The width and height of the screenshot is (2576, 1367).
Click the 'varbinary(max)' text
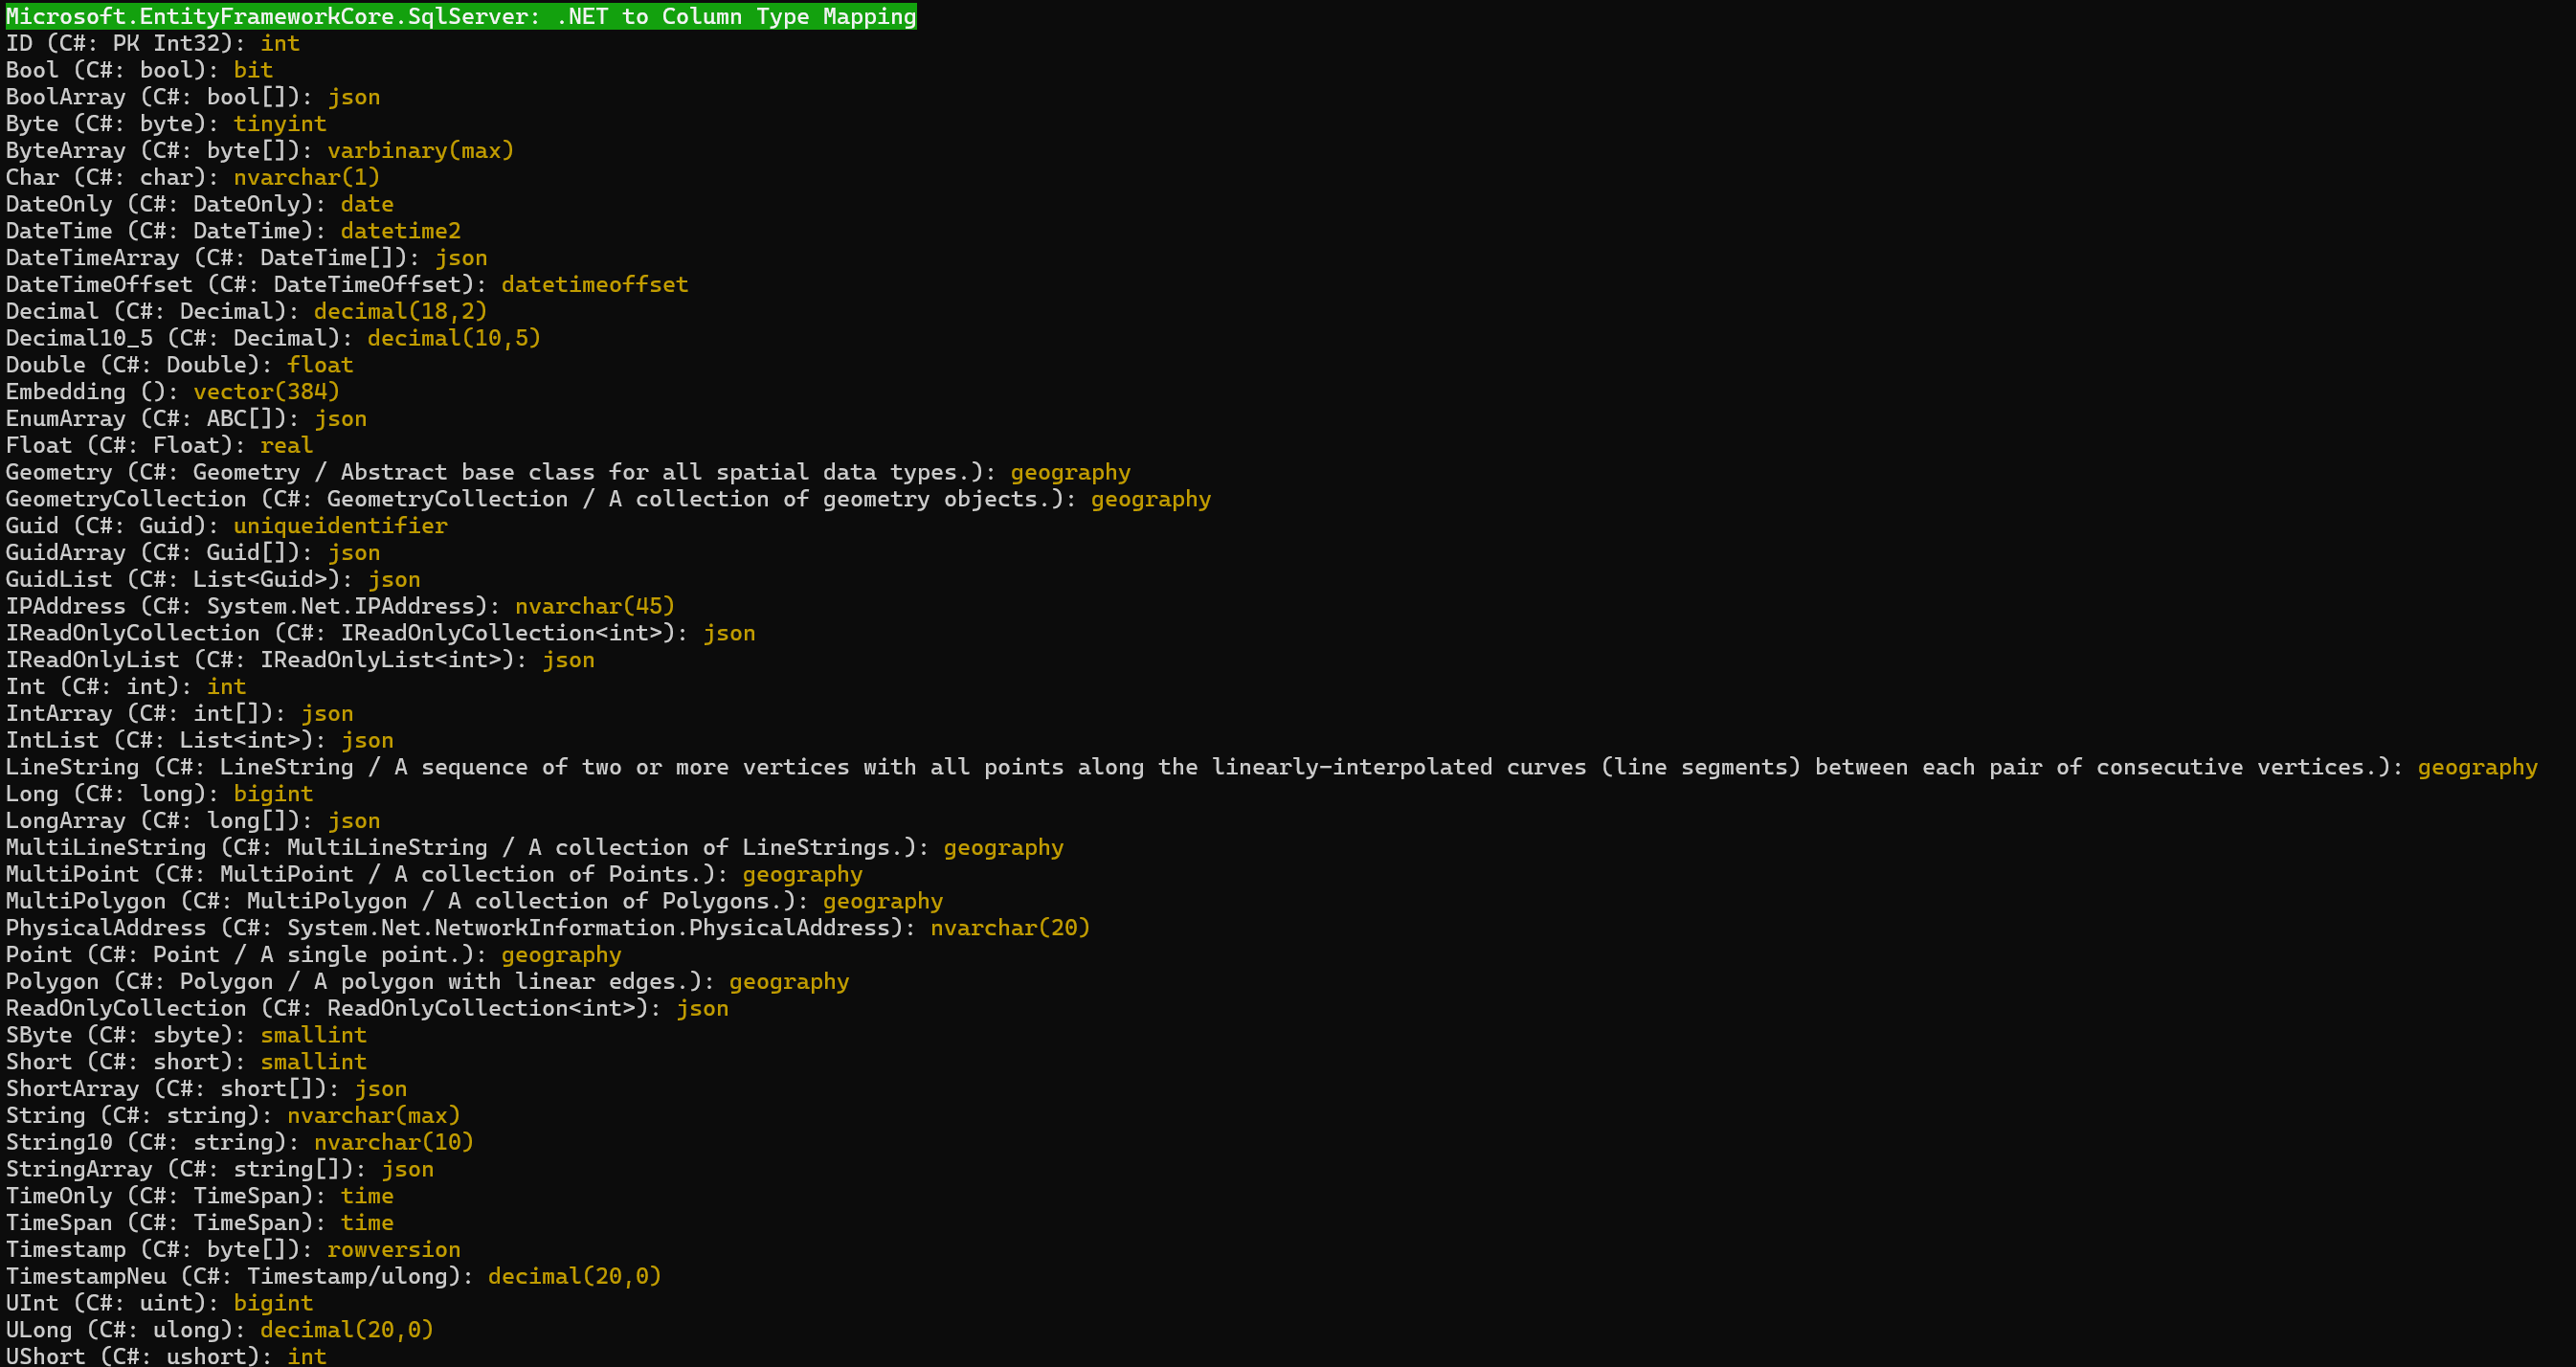tap(420, 150)
